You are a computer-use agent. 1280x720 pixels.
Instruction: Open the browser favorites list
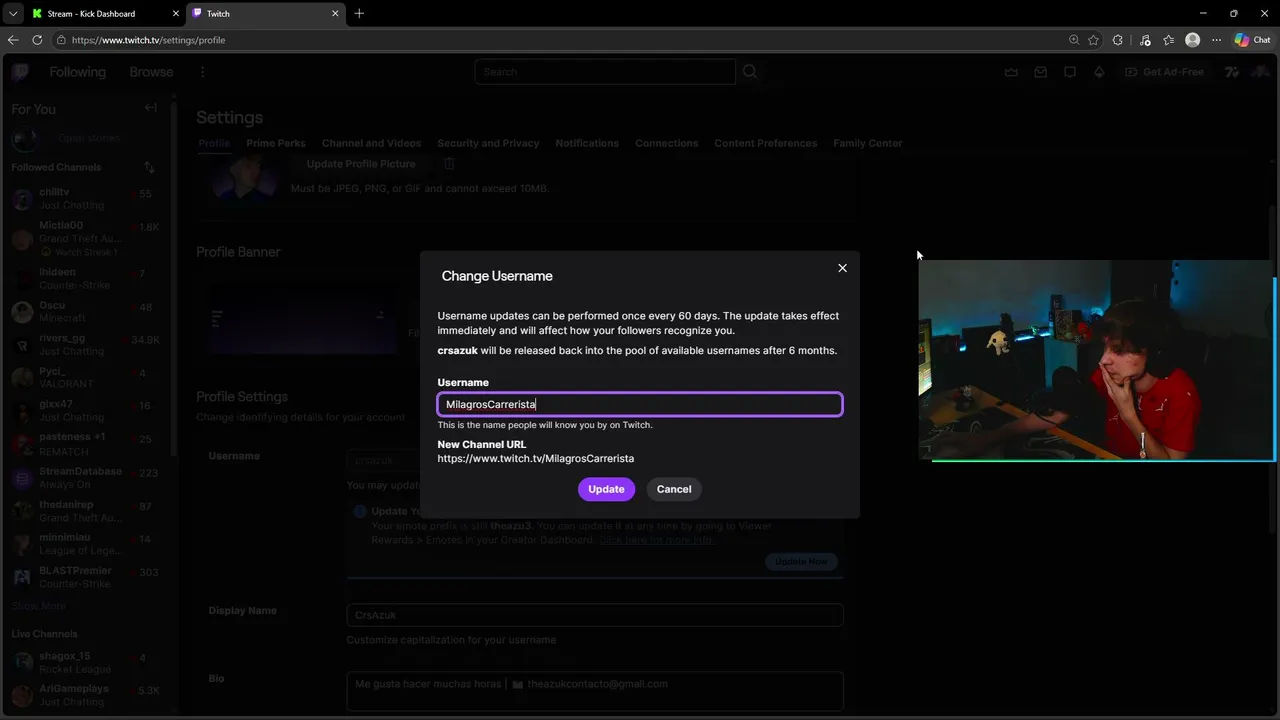1168,40
